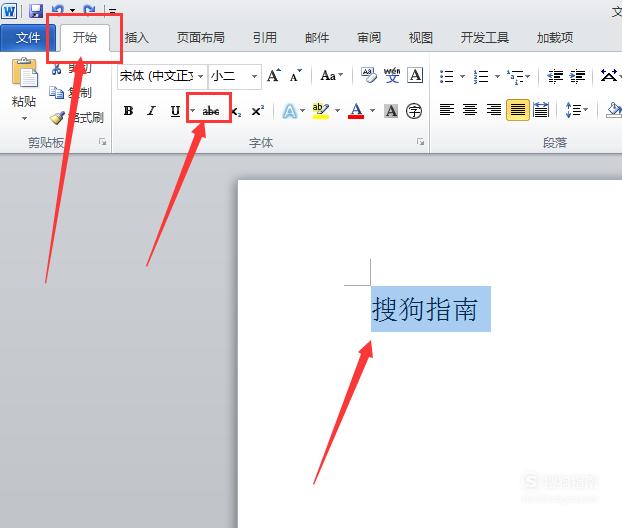Align text right

click(494, 109)
